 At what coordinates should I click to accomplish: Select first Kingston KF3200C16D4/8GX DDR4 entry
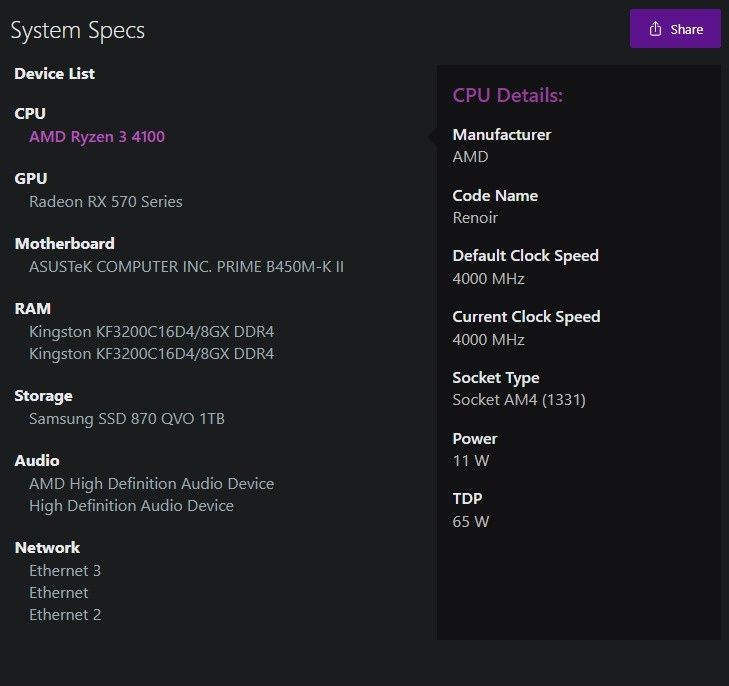152,332
